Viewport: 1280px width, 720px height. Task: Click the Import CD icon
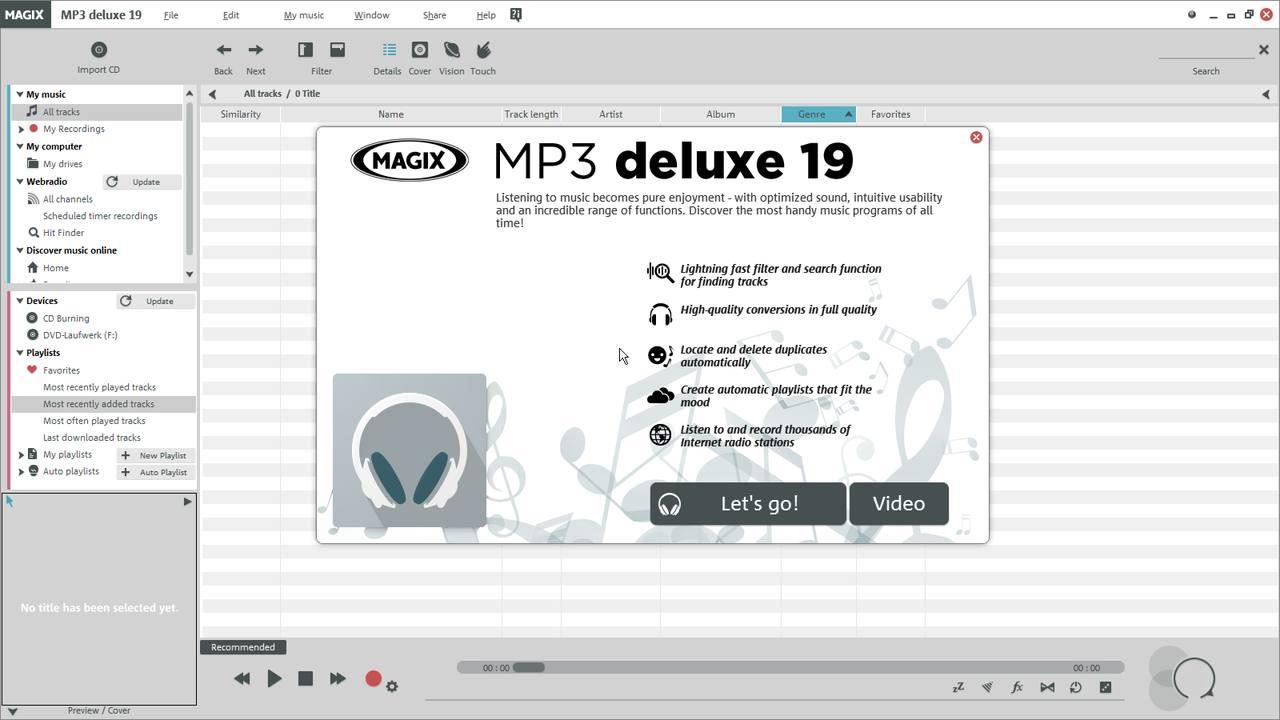(98, 49)
